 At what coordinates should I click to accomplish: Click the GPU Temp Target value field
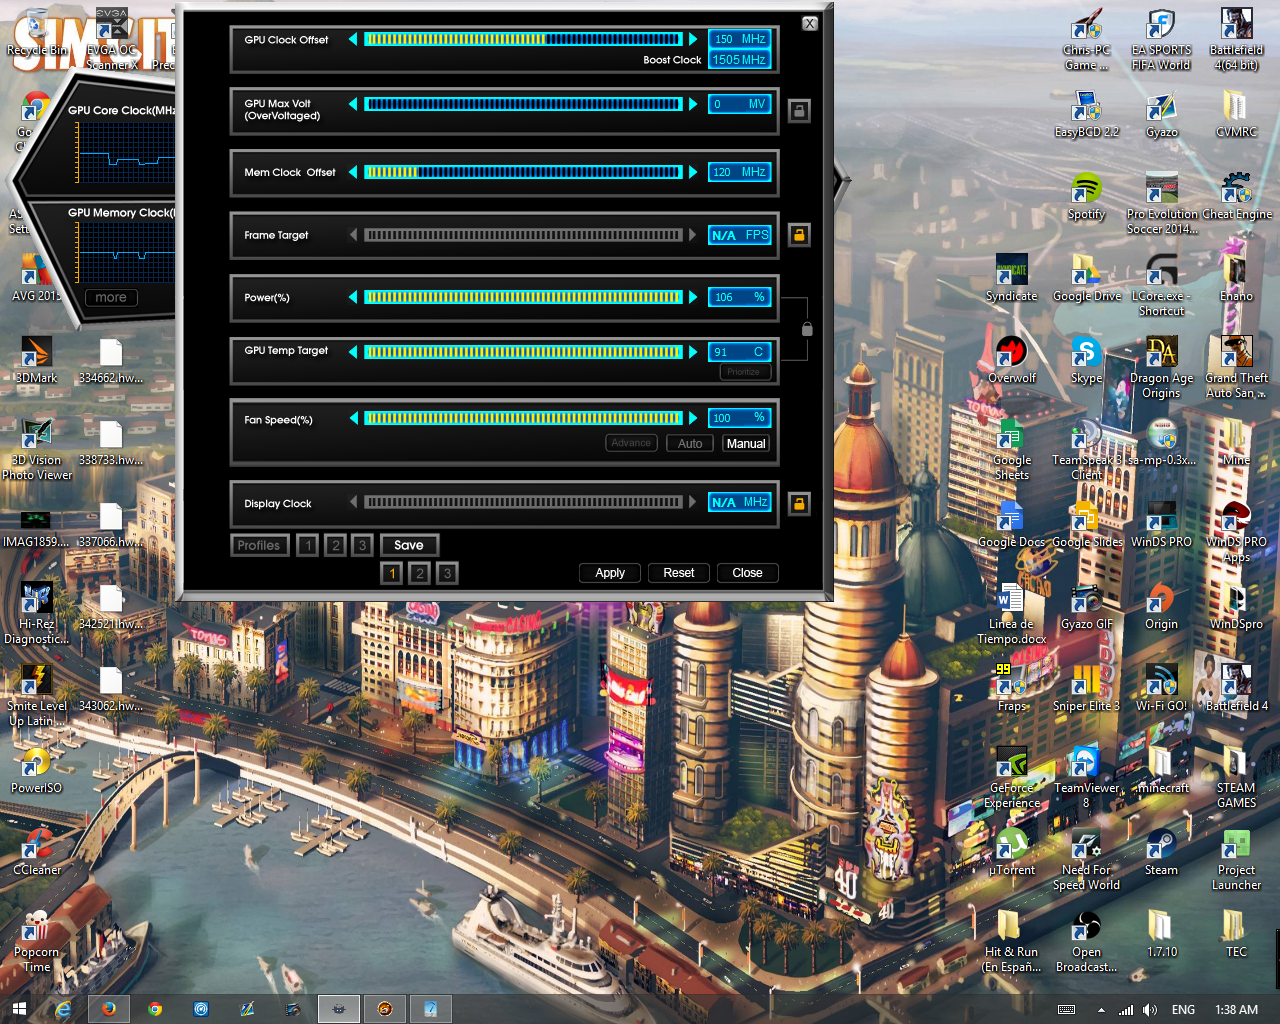(x=739, y=352)
